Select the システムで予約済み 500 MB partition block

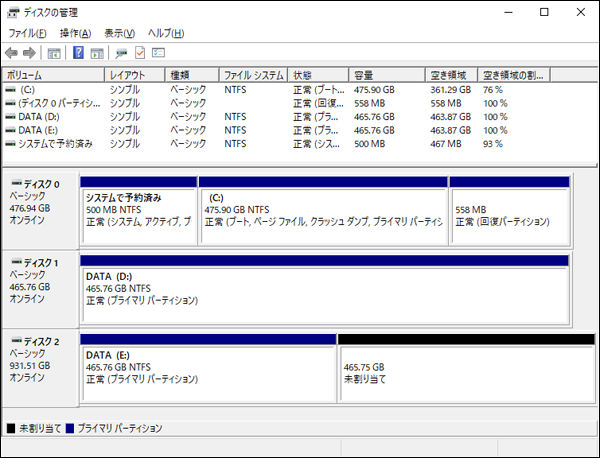pos(139,211)
